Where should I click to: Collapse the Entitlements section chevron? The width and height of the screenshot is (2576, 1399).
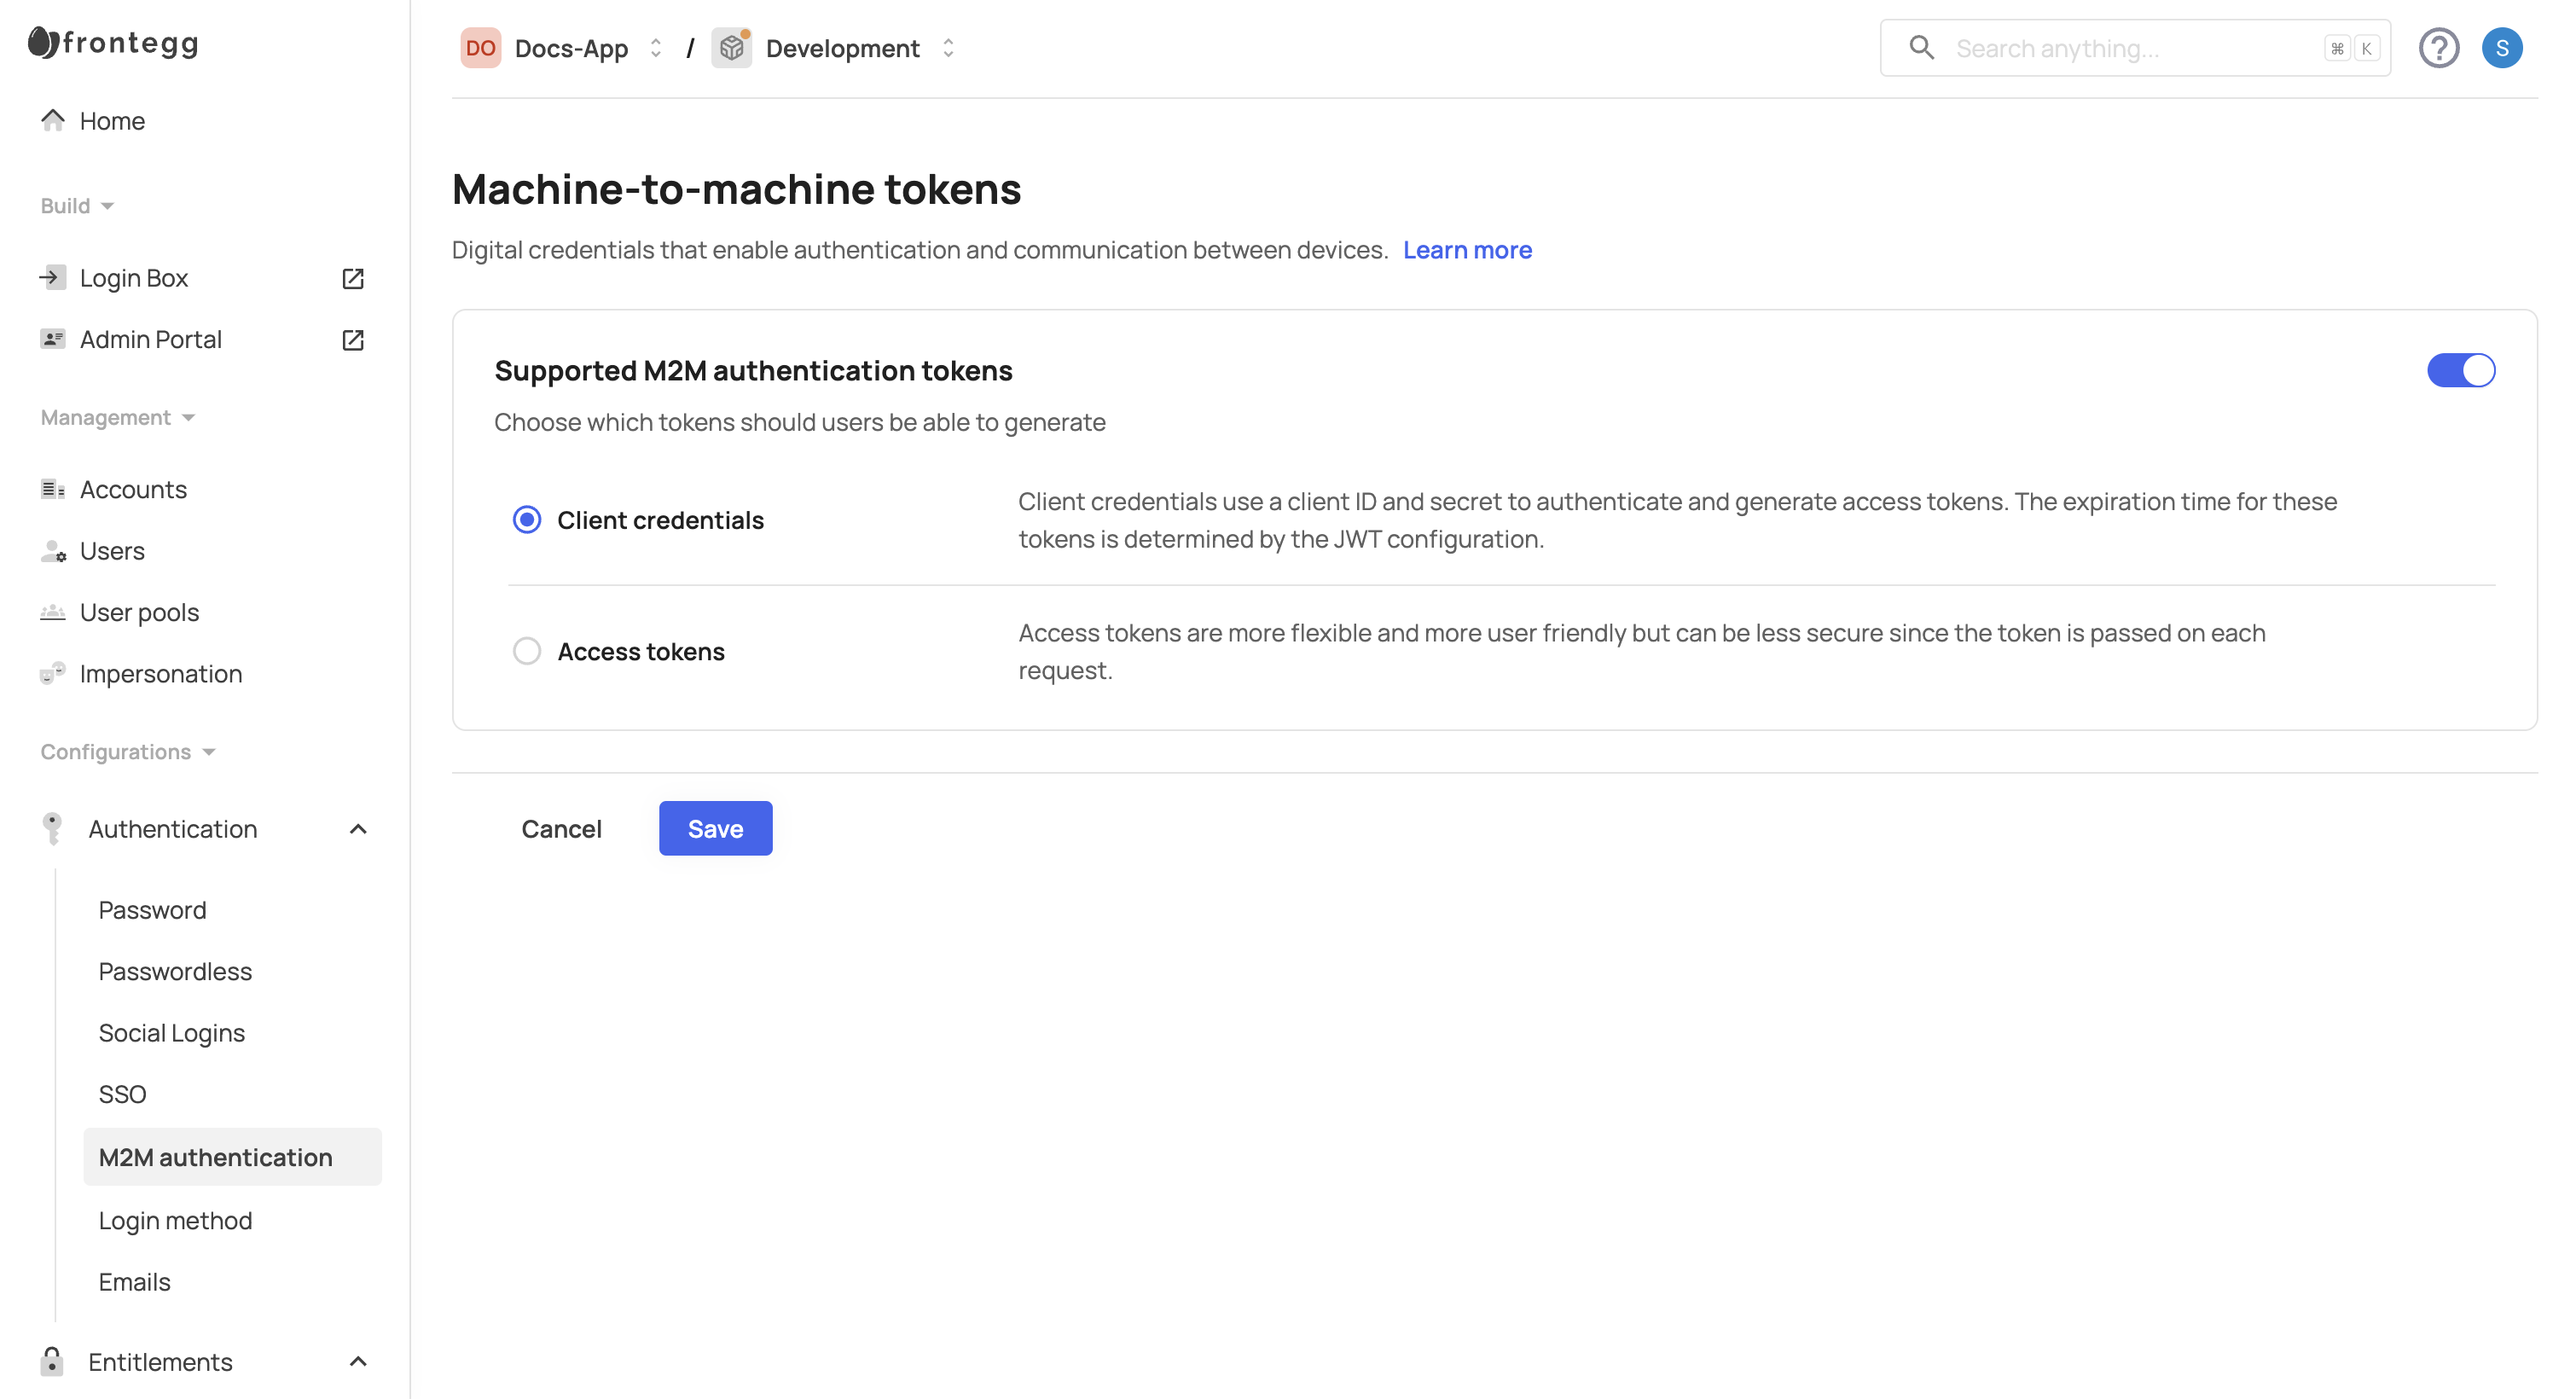pos(358,1361)
